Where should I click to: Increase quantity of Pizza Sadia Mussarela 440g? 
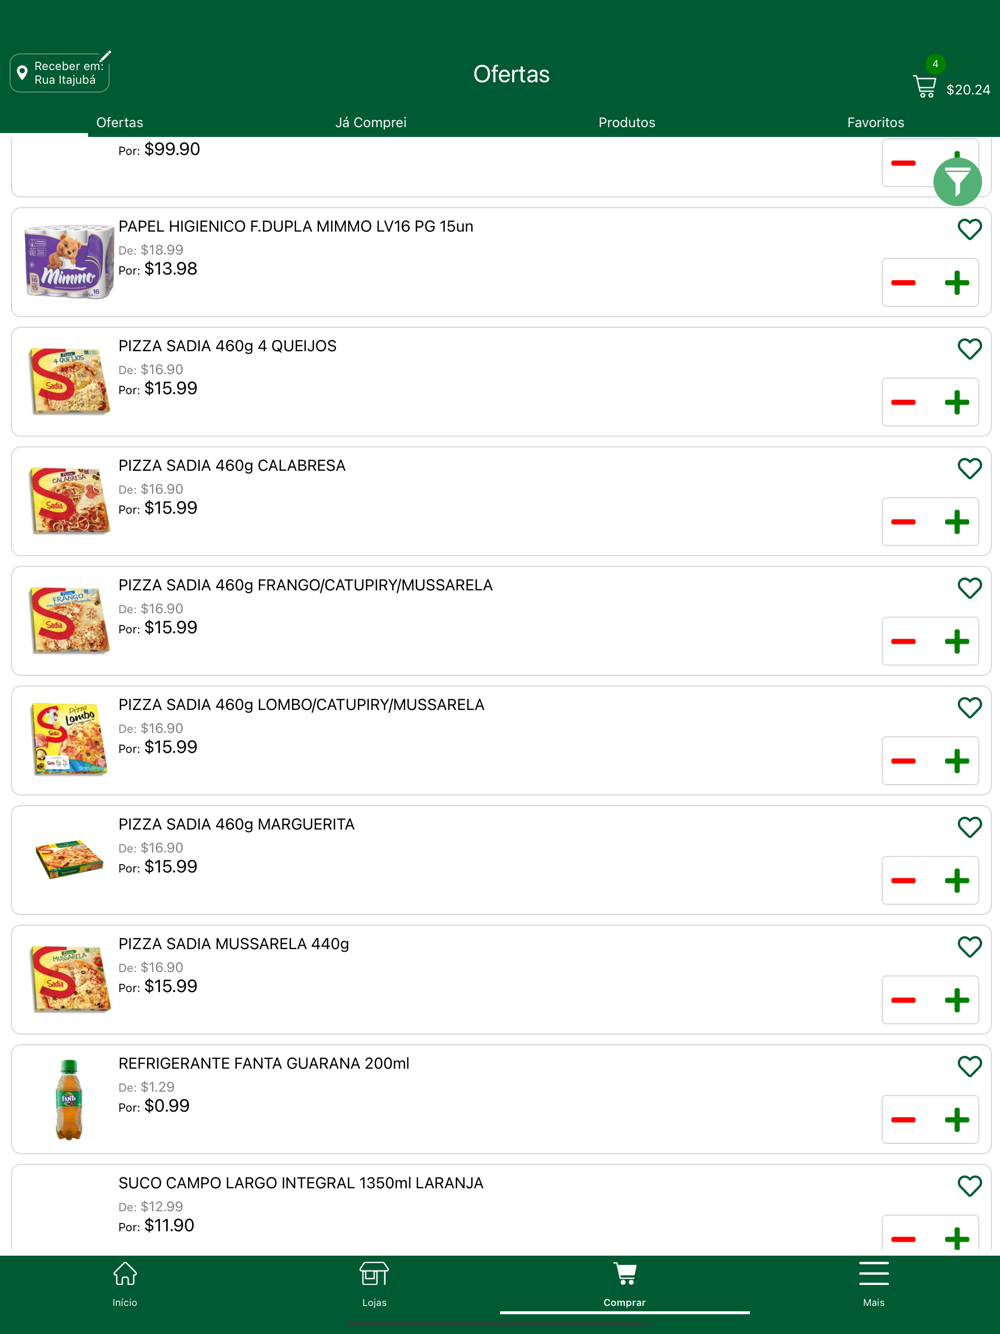(x=956, y=1000)
